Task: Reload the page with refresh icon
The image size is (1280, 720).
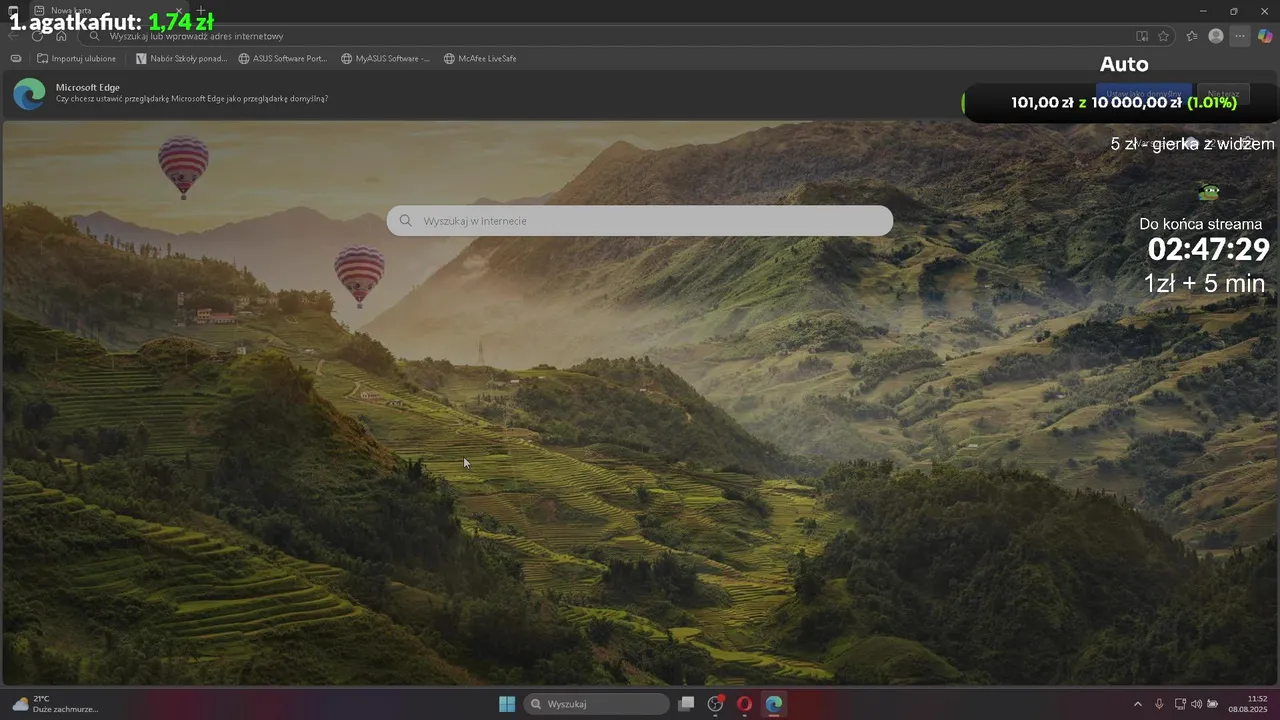Action: click(x=37, y=36)
